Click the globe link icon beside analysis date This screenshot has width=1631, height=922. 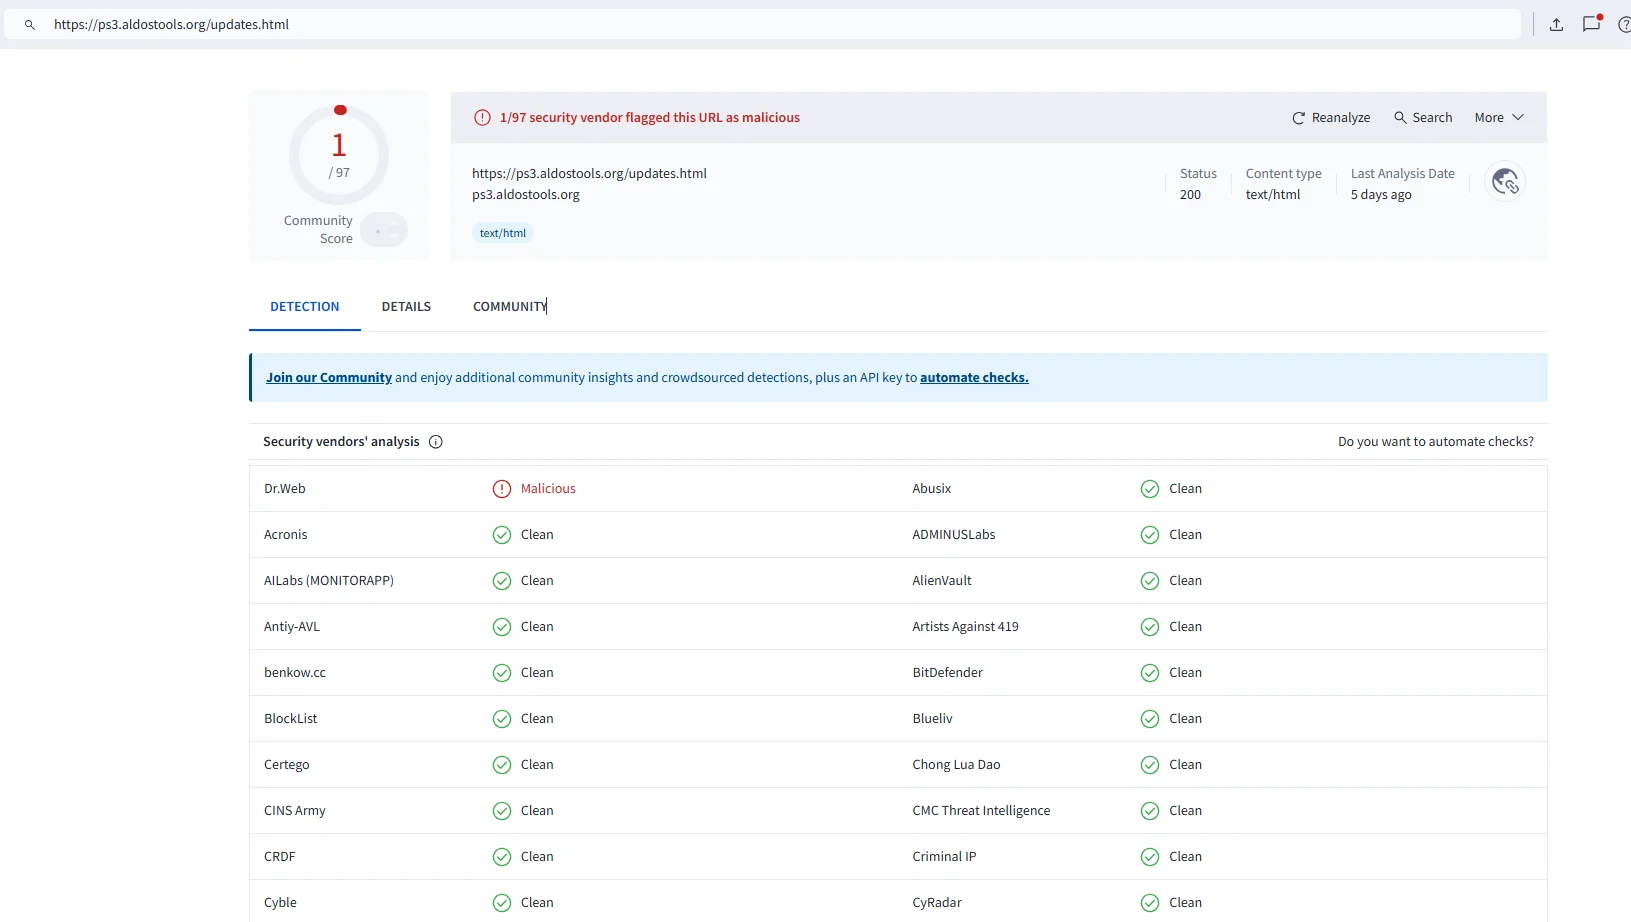(1504, 182)
